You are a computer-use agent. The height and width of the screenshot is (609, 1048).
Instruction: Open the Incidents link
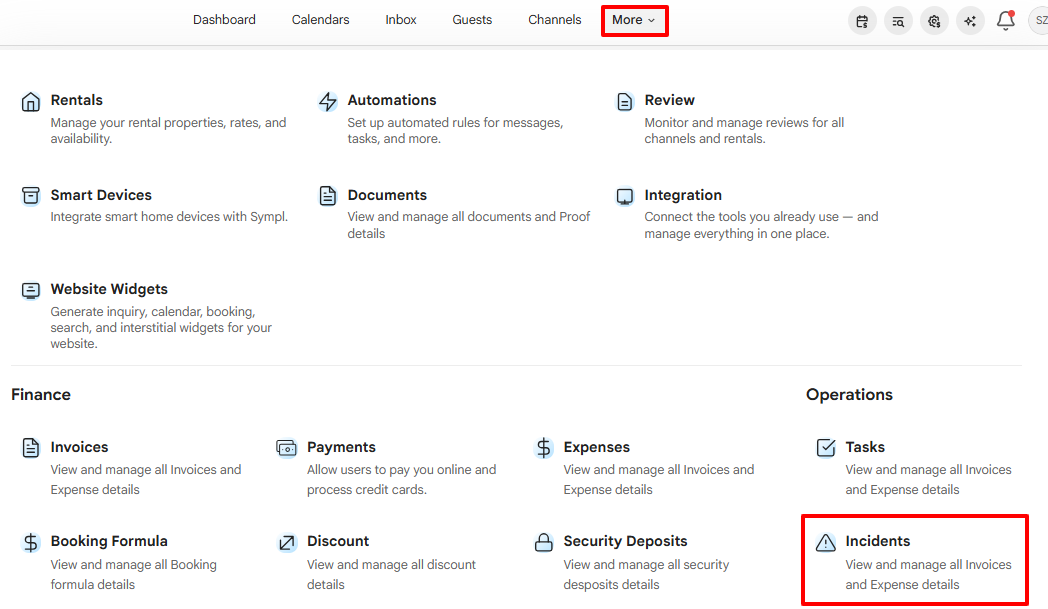pyautogui.click(x=878, y=541)
